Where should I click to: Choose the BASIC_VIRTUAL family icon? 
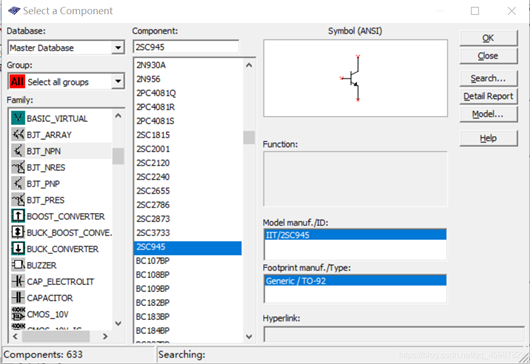[18, 118]
